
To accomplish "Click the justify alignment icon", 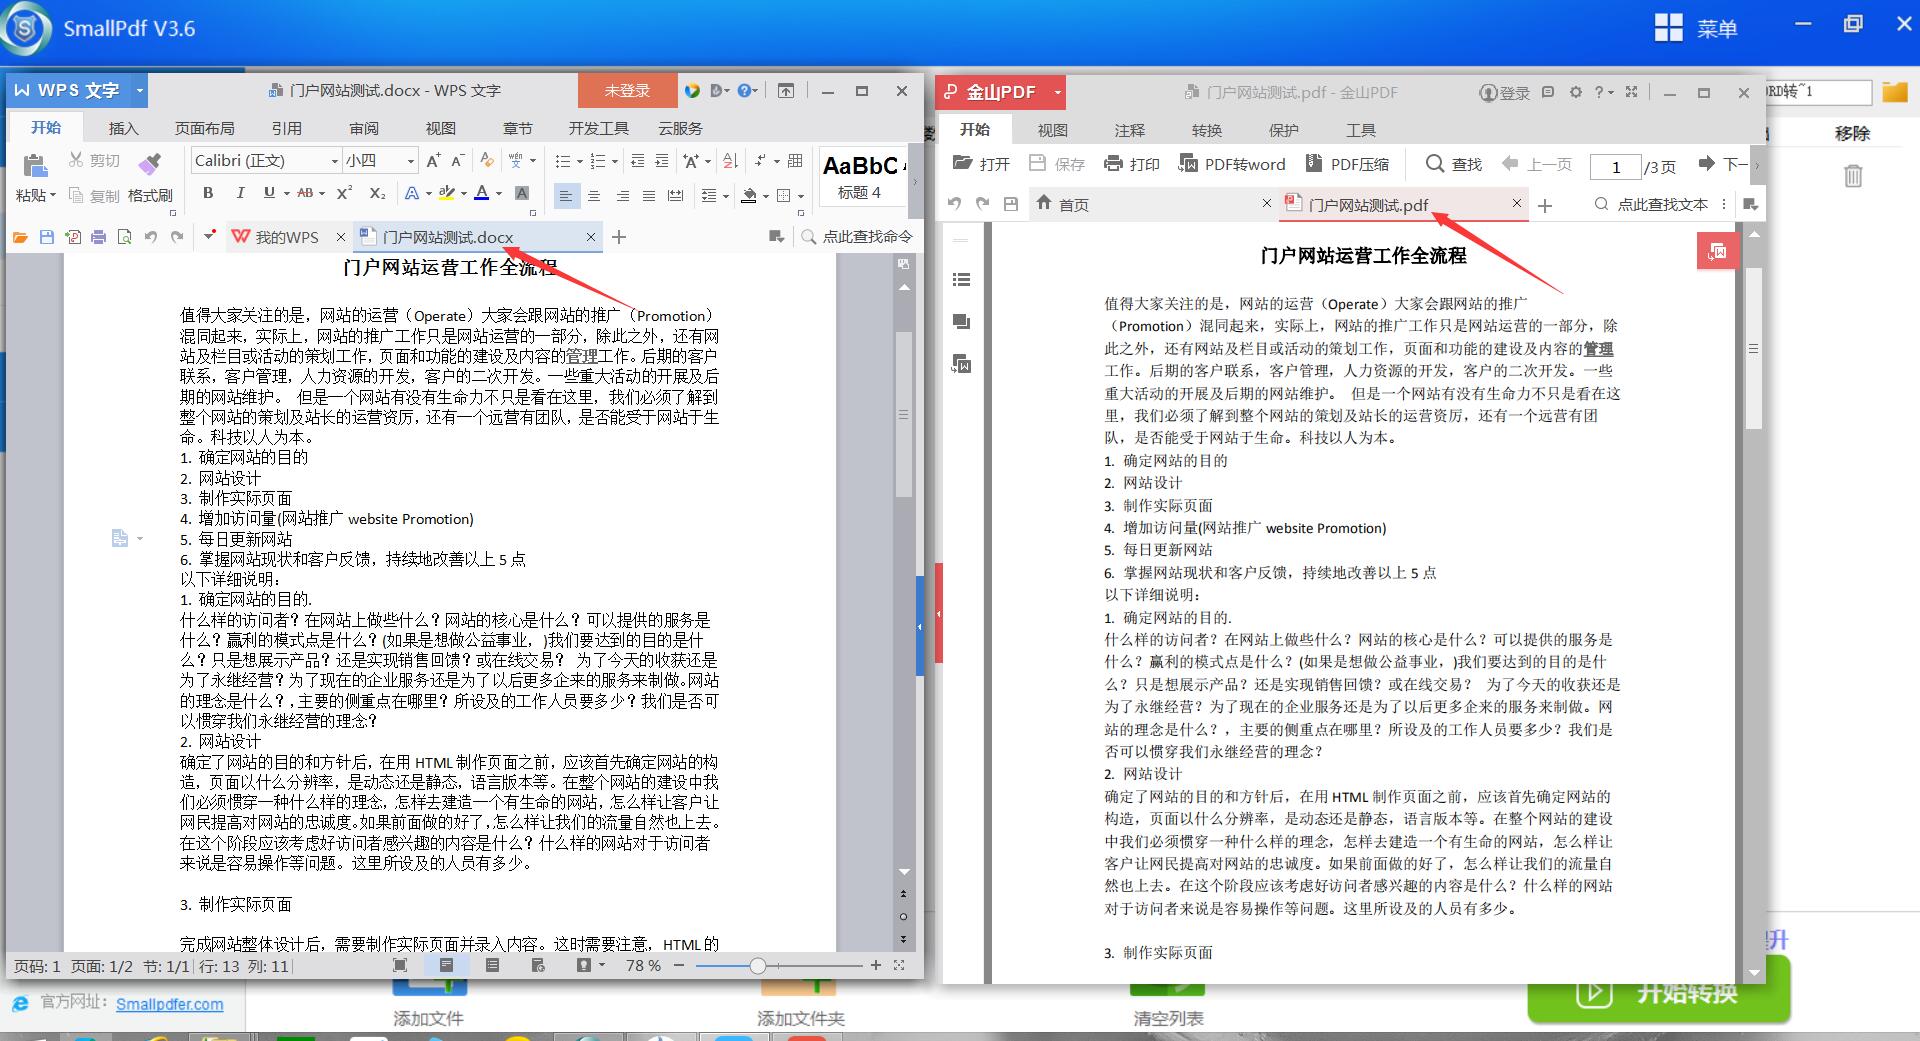I will pyautogui.click(x=649, y=196).
